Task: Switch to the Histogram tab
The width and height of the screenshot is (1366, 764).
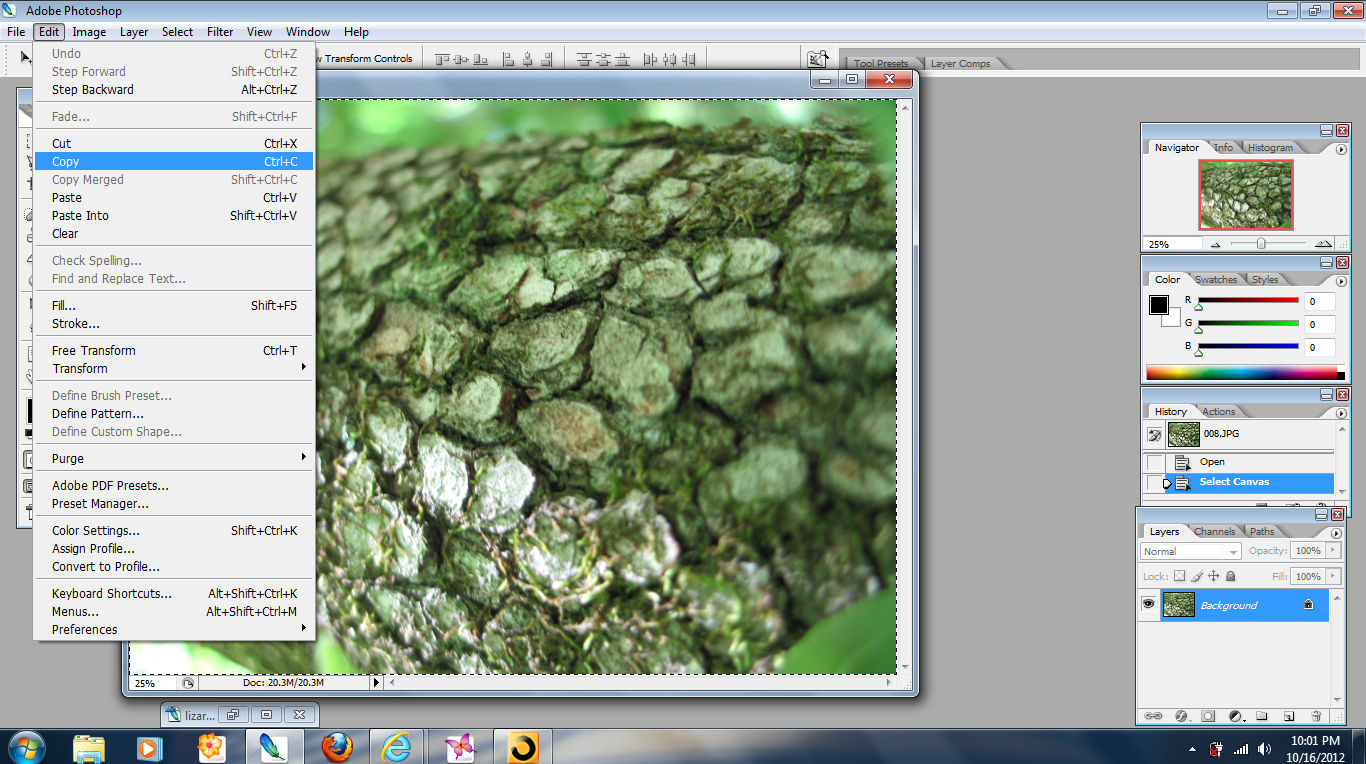Action: click(1270, 147)
